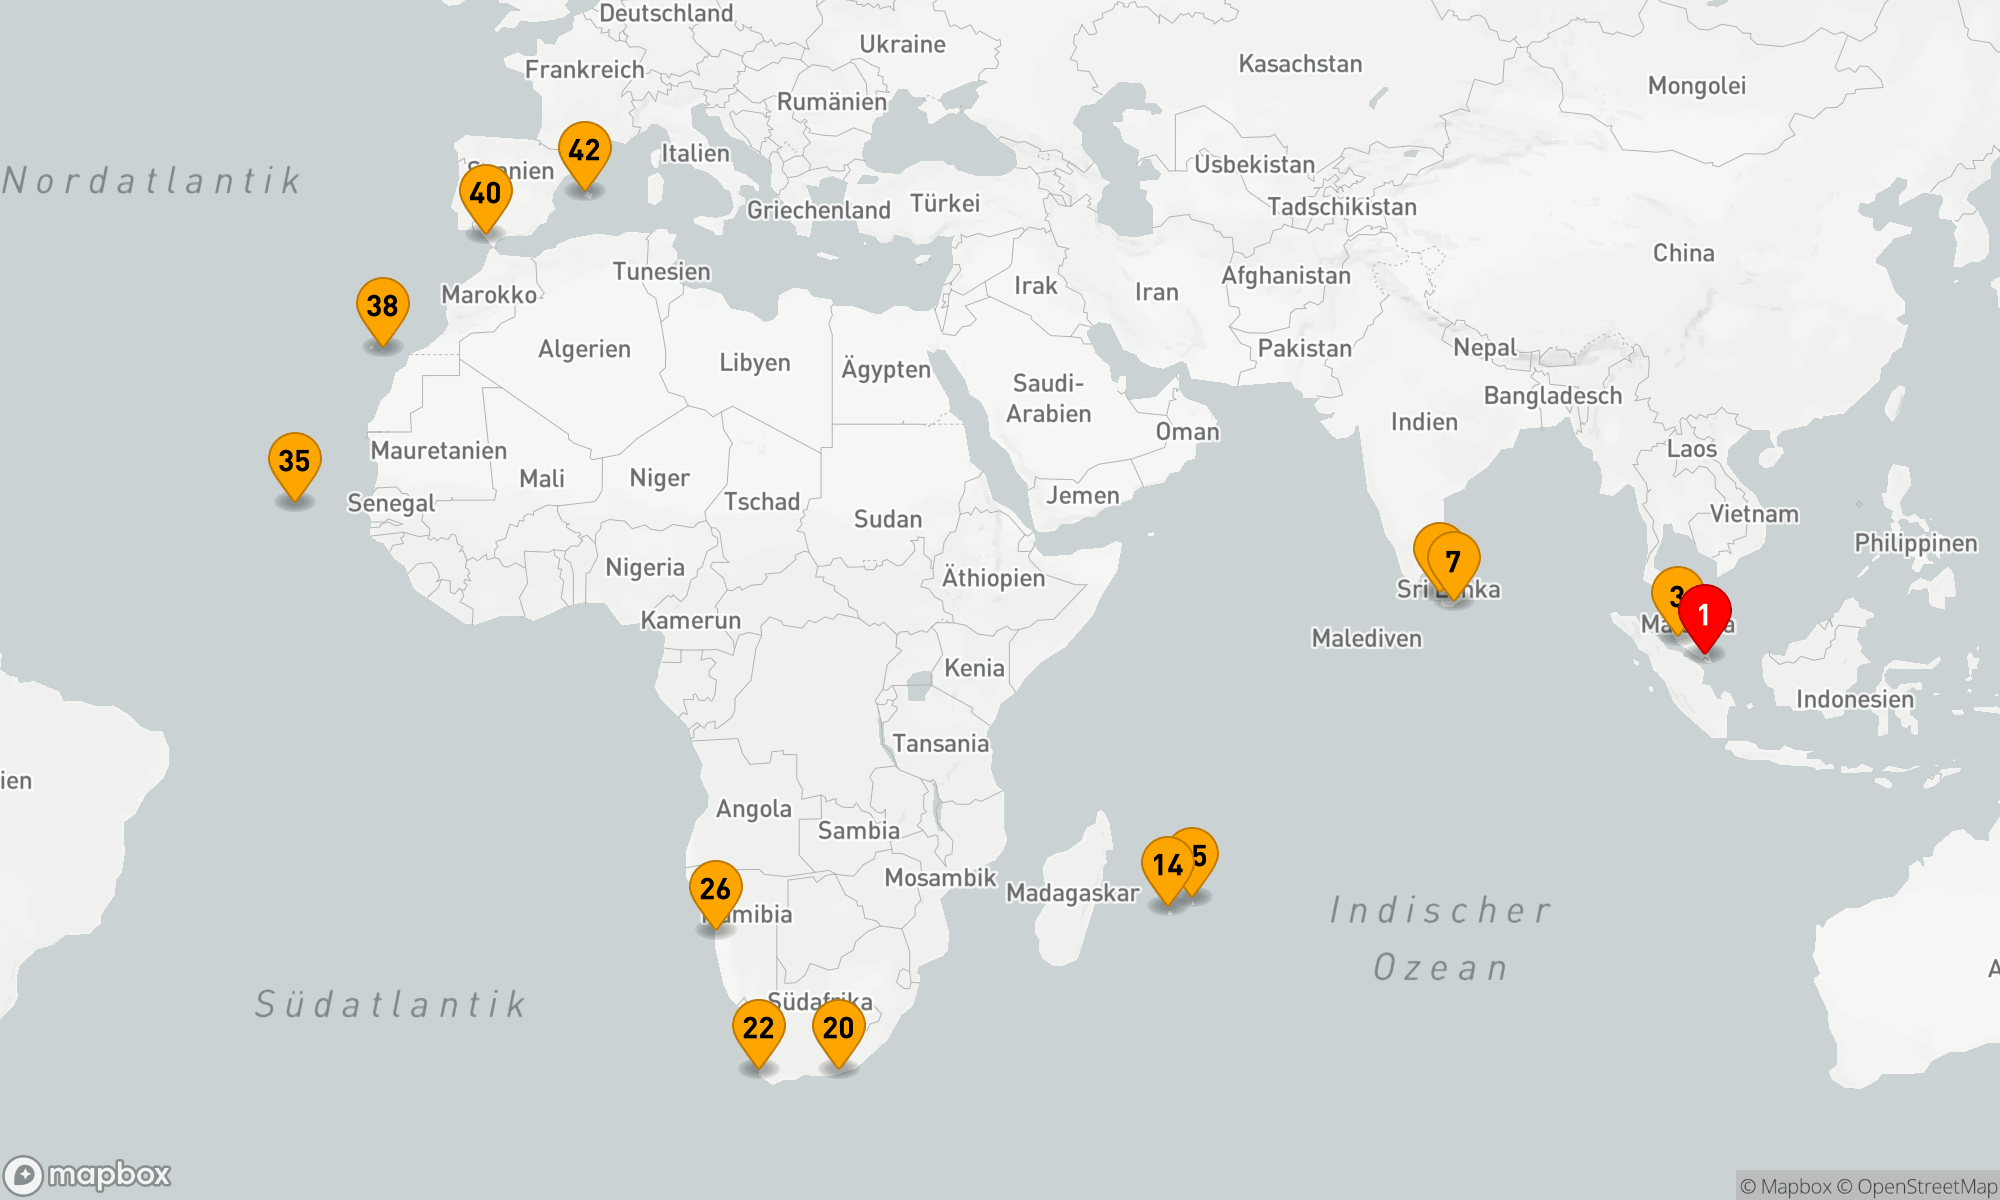This screenshot has height=1200, width=2000.
Task: Open the © OpenStreetMap attribution link
Action: [x=1917, y=1187]
